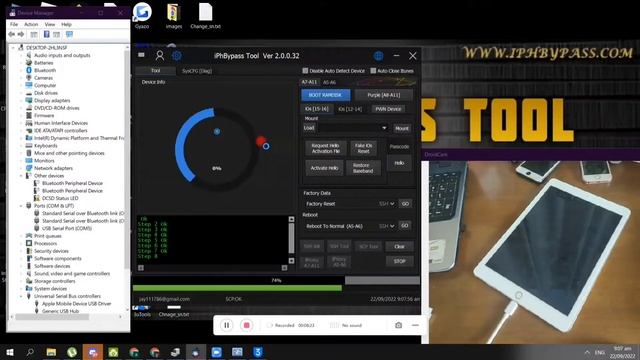Expand Display adapters node
640x360 pixels.
(x=21, y=100)
